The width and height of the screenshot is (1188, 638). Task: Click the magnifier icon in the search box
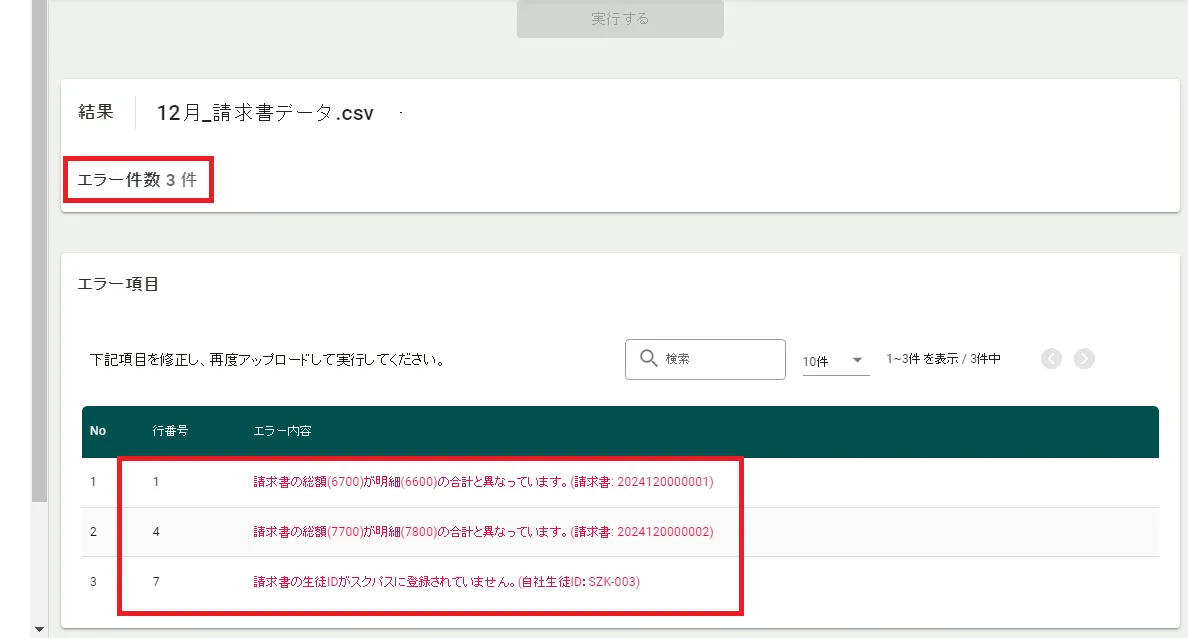pyautogui.click(x=649, y=358)
